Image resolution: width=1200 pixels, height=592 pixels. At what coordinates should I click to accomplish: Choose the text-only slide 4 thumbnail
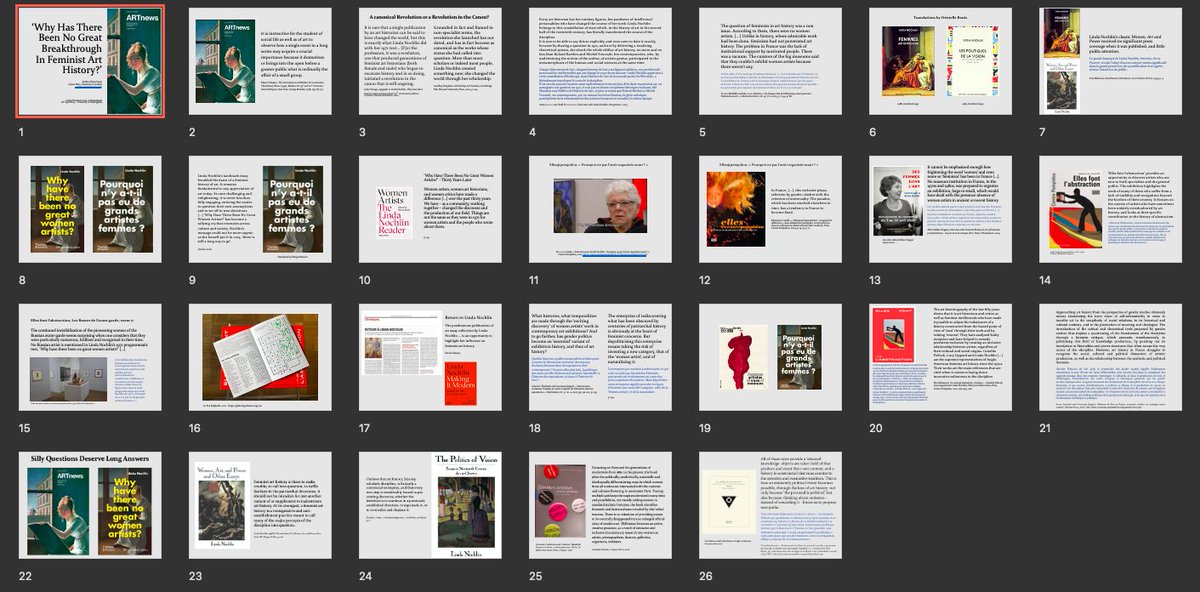600,62
